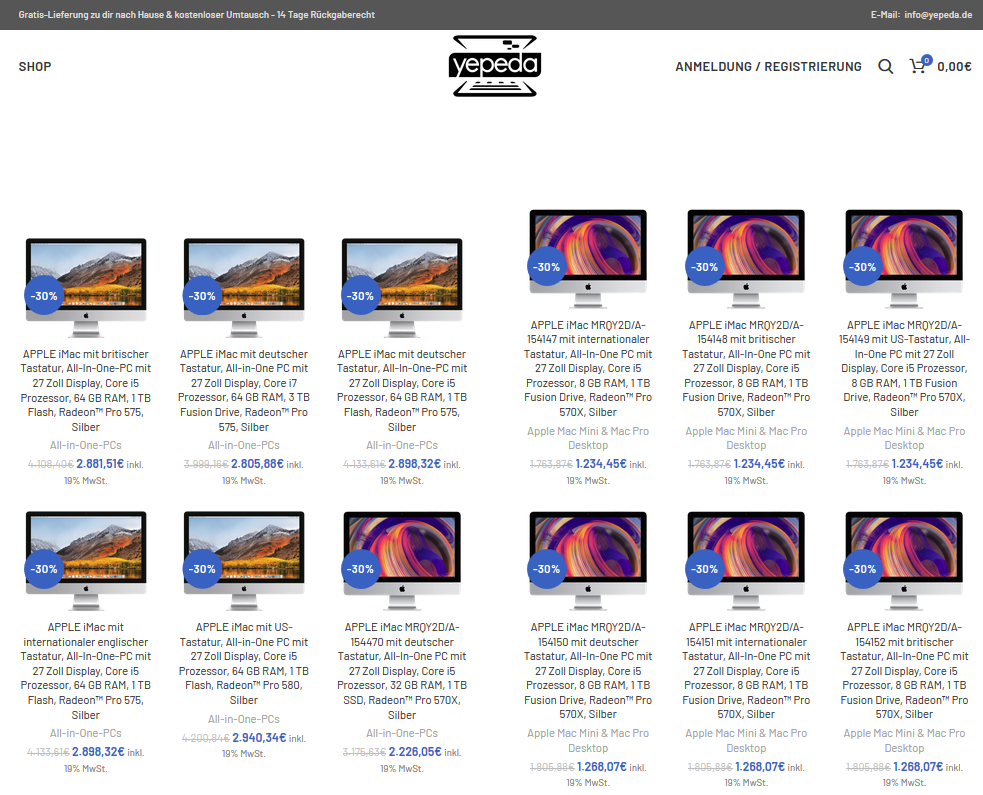Open title of deutscher Tastatur Core i5 64 GB iMac
983x795 pixels.
(x=402, y=391)
